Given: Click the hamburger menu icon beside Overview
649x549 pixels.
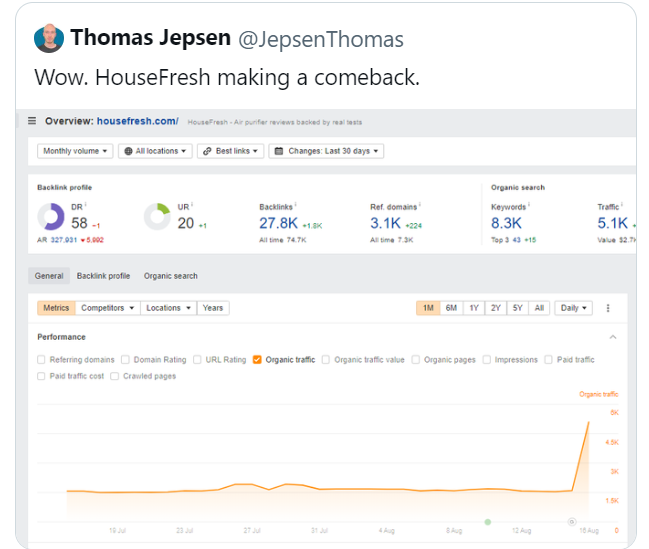Looking at the screenshot, I should [x=32, y=121].
